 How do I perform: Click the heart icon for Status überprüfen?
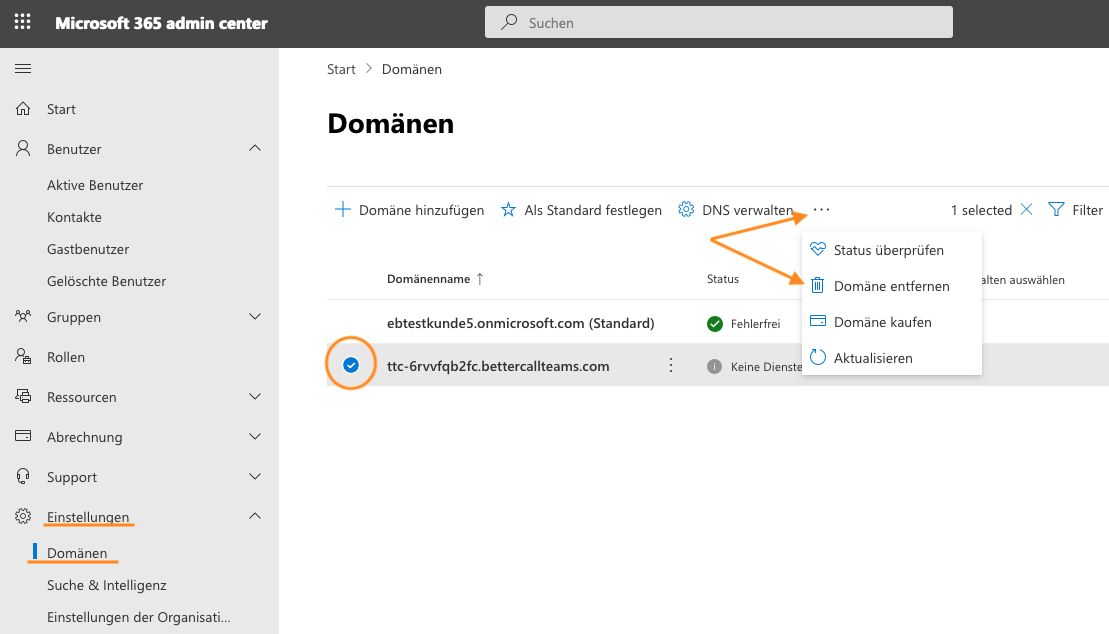[x=818, y=249]
